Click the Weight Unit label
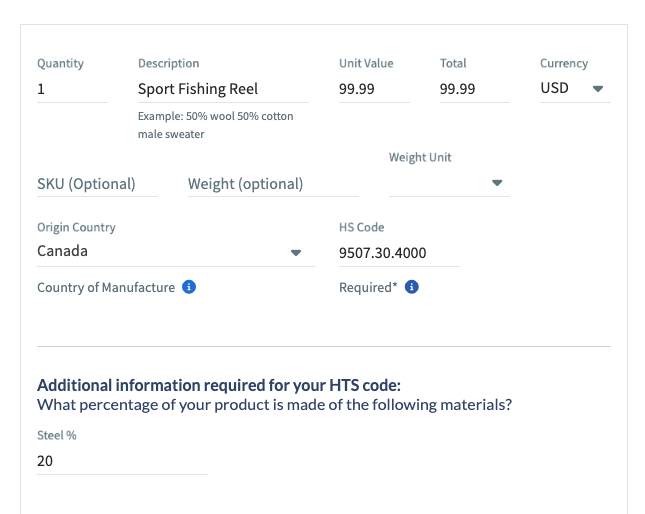Image resolution: width=645 pixels, height=514 pixels. 420,157
